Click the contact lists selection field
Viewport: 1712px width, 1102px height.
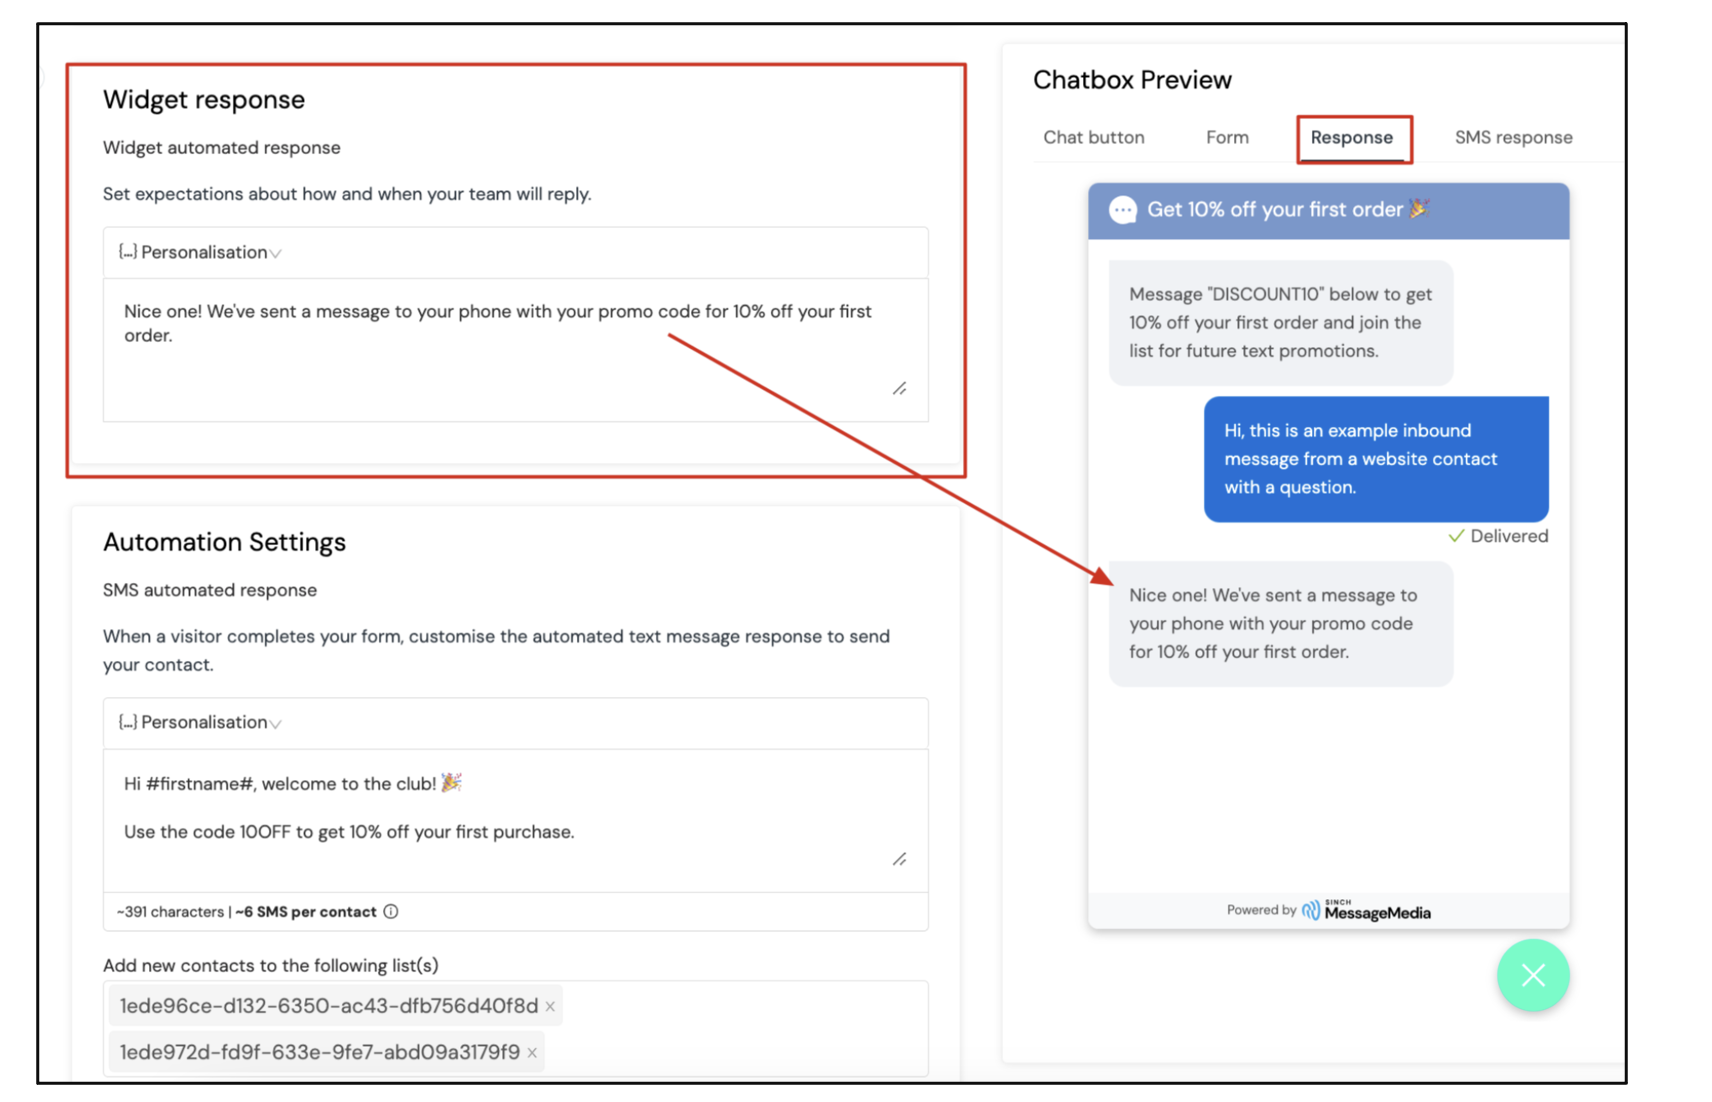[516, 1029]
